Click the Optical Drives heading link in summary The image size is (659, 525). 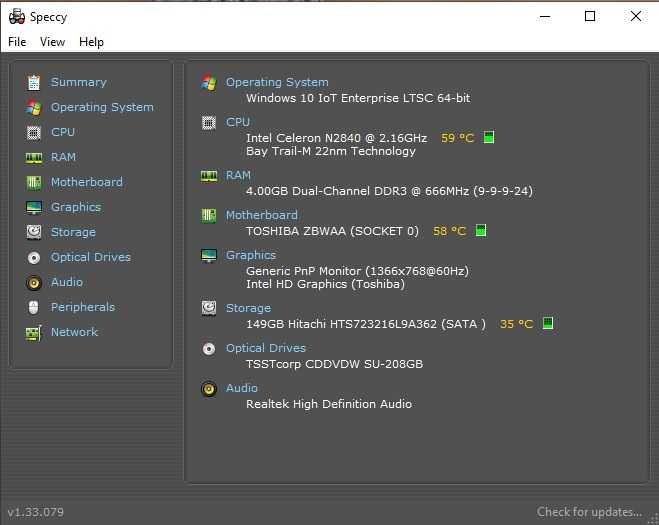pyautogui.click(x=266, y=348)
